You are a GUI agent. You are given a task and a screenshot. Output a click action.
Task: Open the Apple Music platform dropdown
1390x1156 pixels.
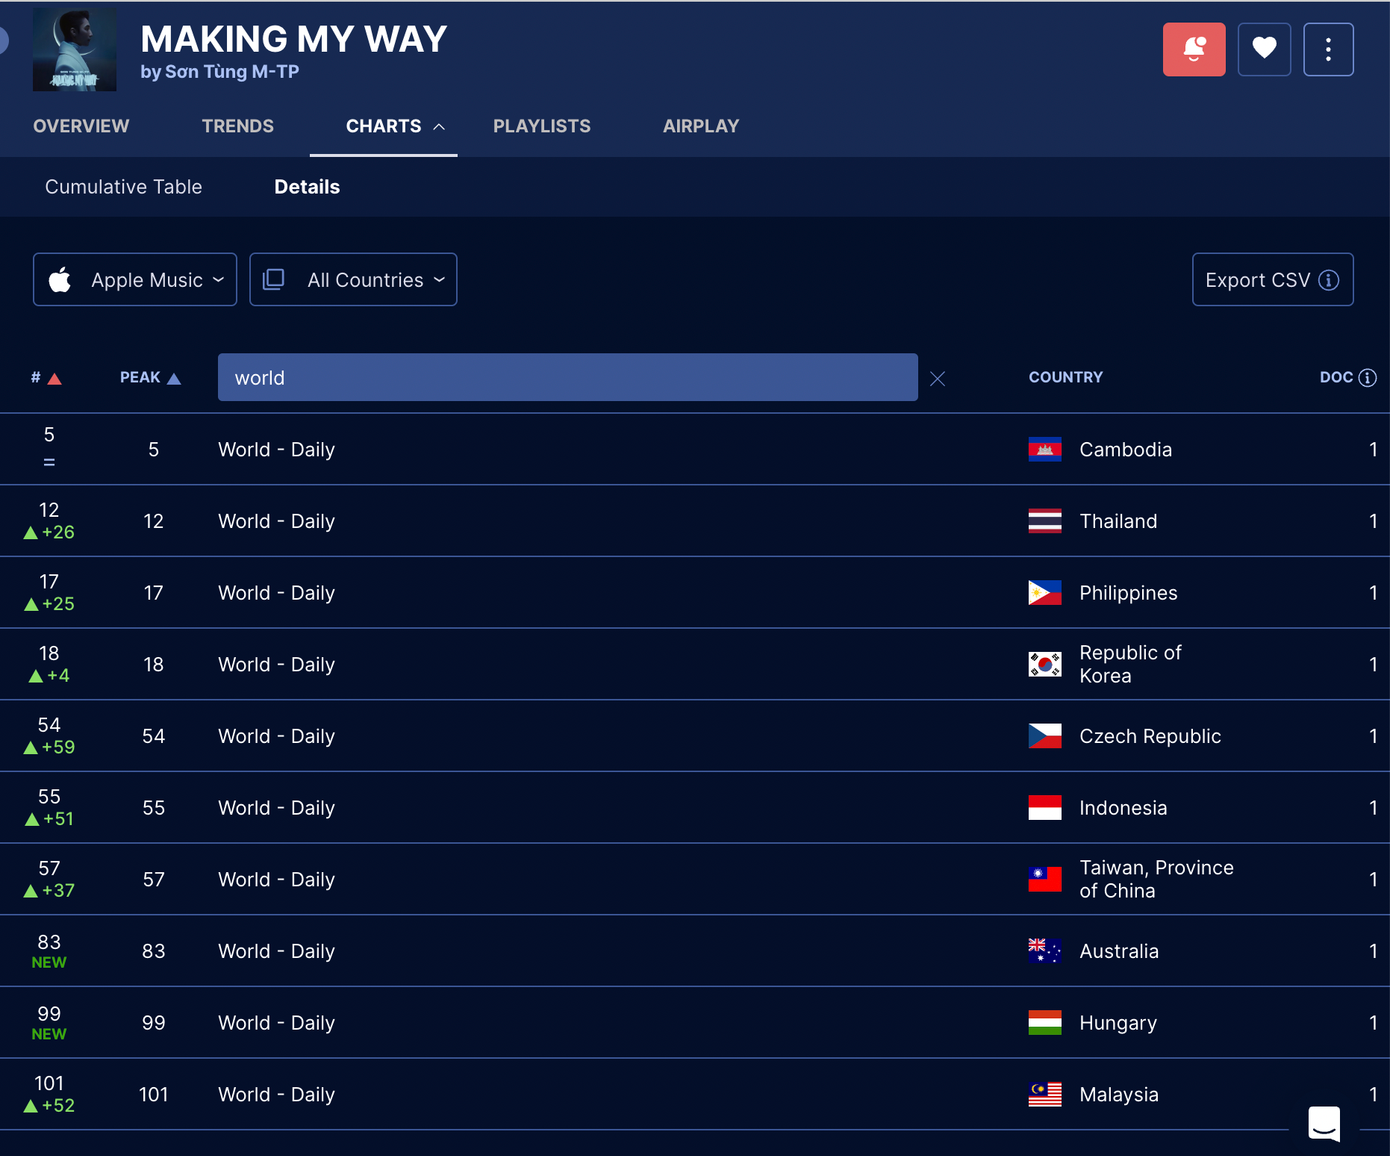(135, 280)
